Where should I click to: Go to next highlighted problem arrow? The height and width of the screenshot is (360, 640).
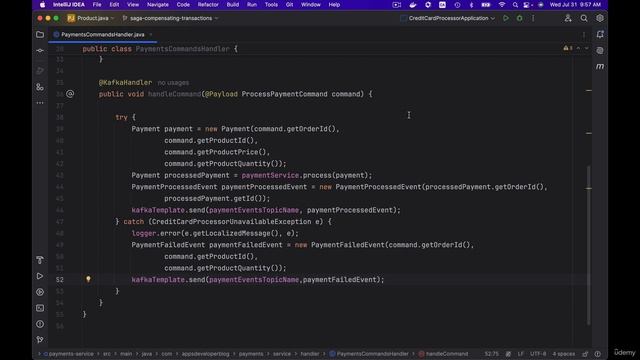pyautogui.click(x=587, y=48)
